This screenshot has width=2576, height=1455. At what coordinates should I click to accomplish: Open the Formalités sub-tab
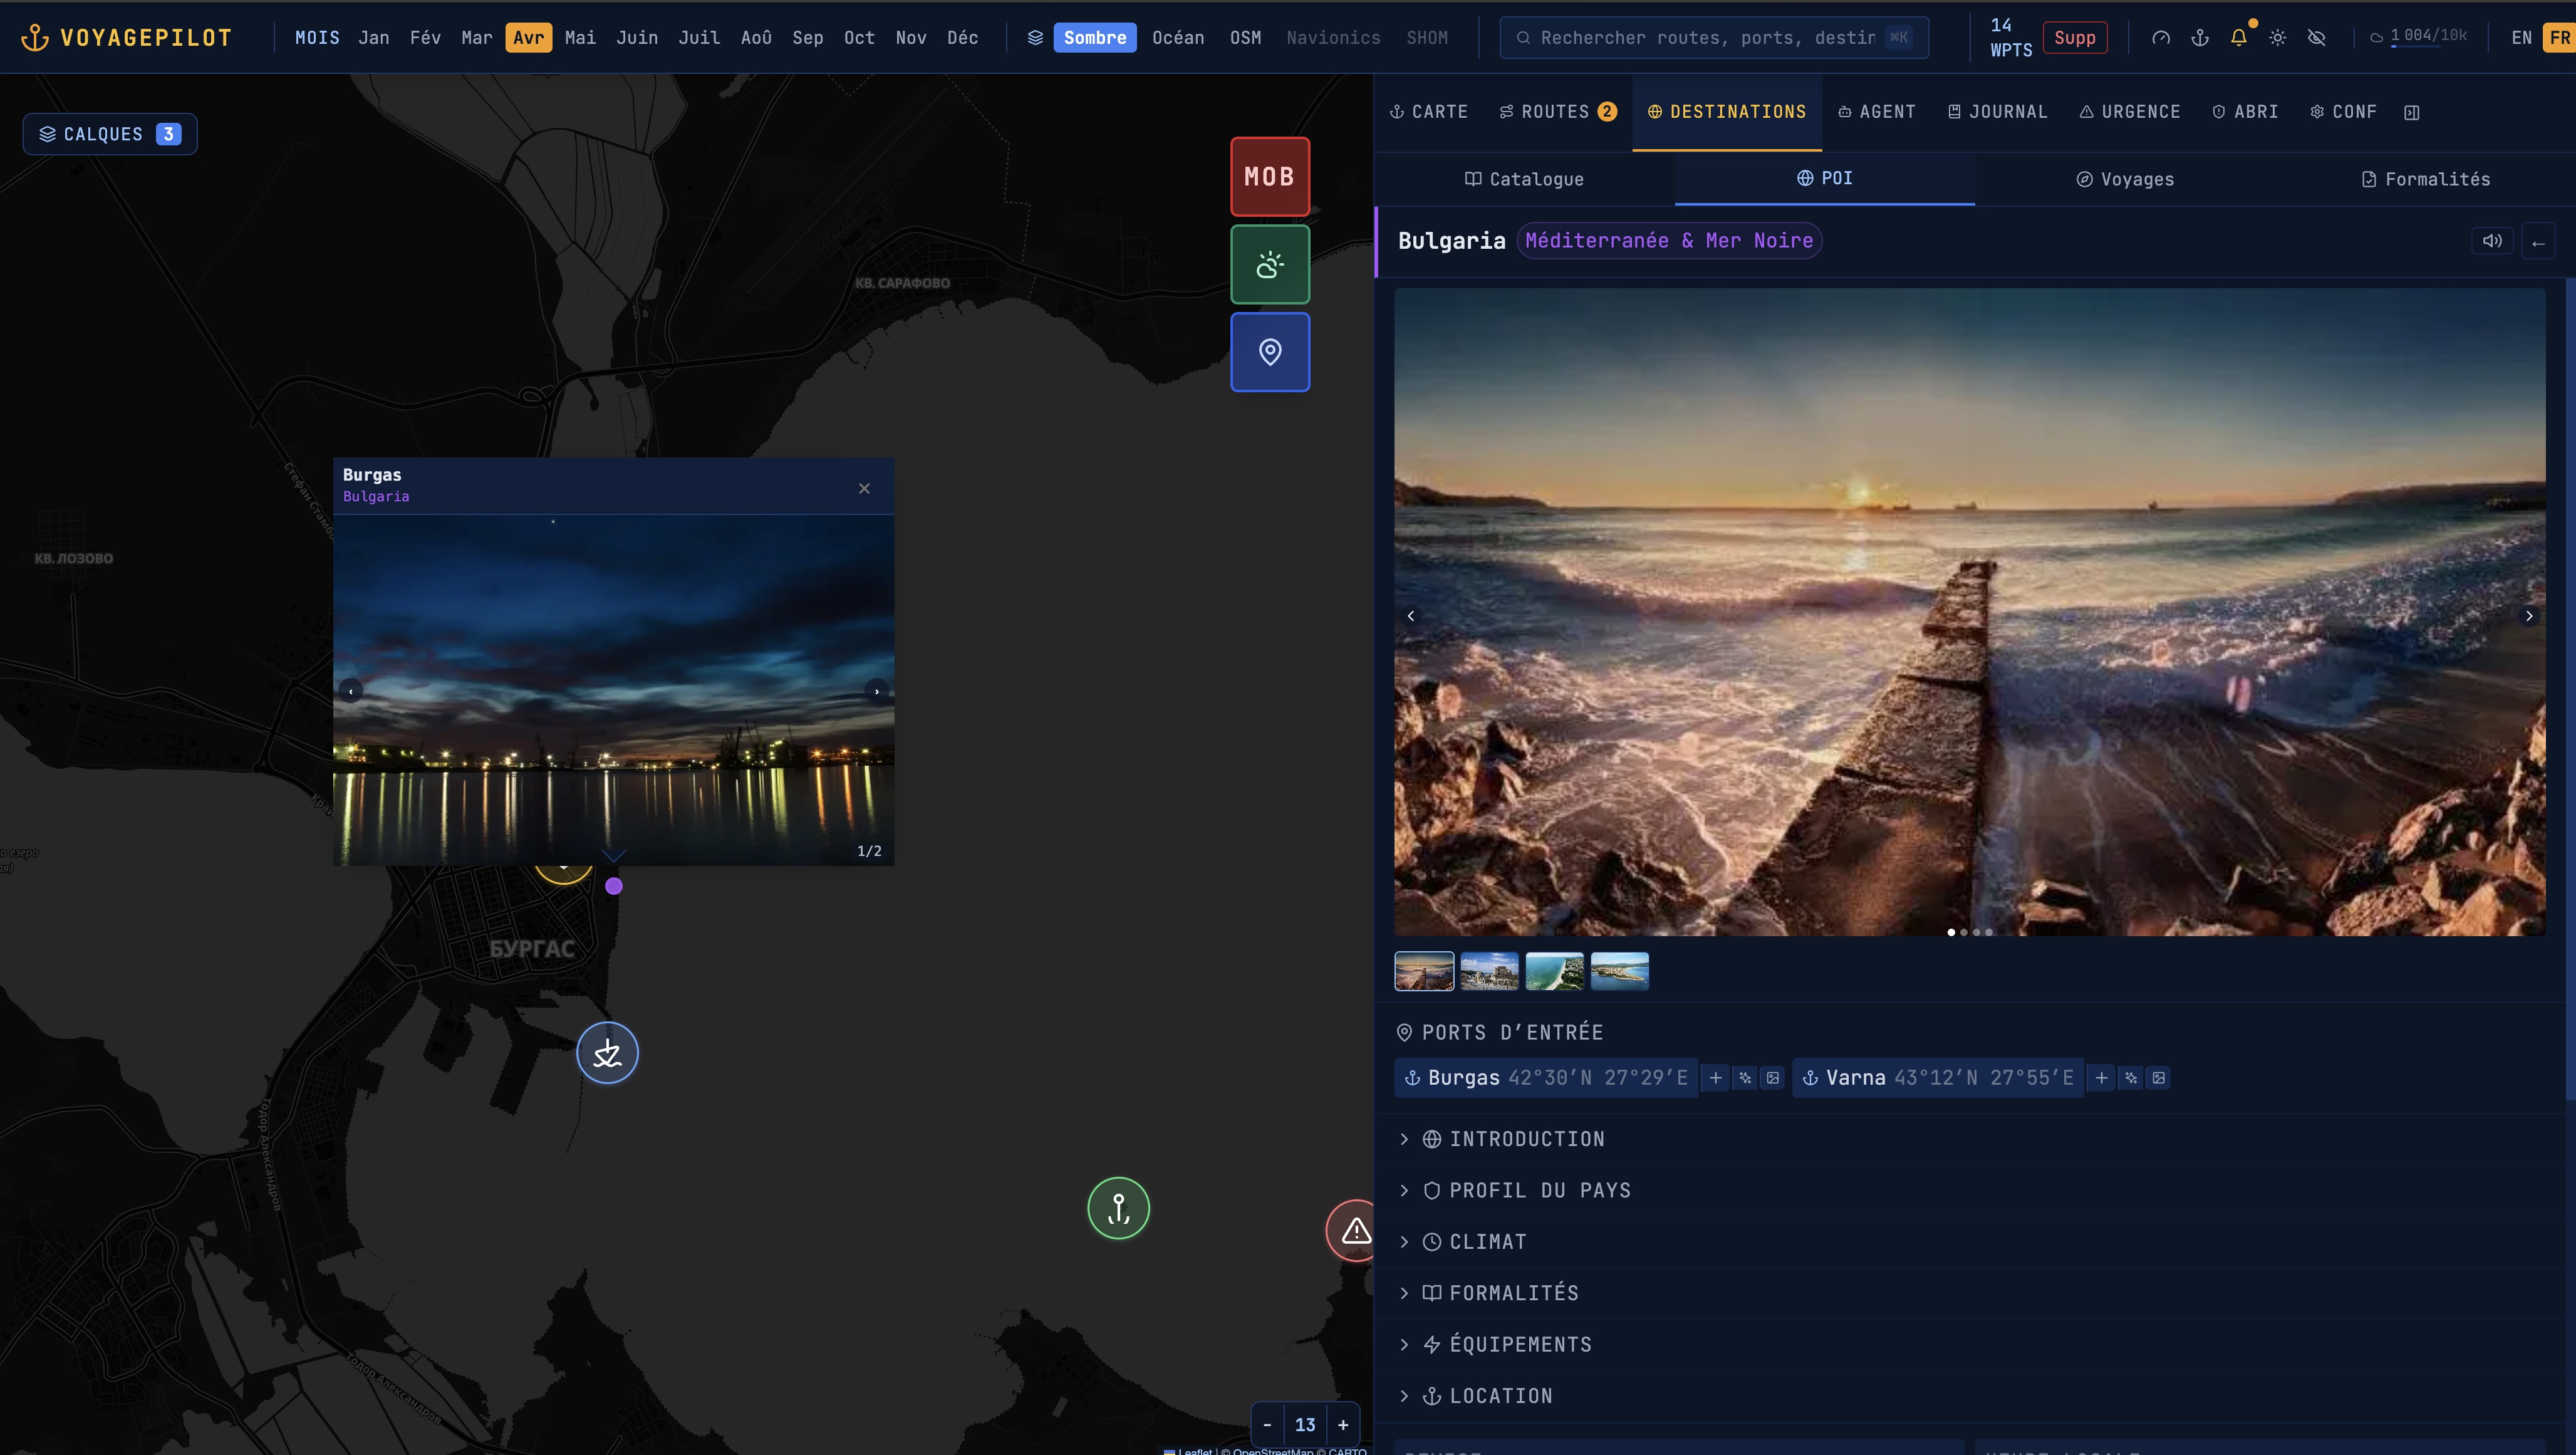[x=2425, y=179]
